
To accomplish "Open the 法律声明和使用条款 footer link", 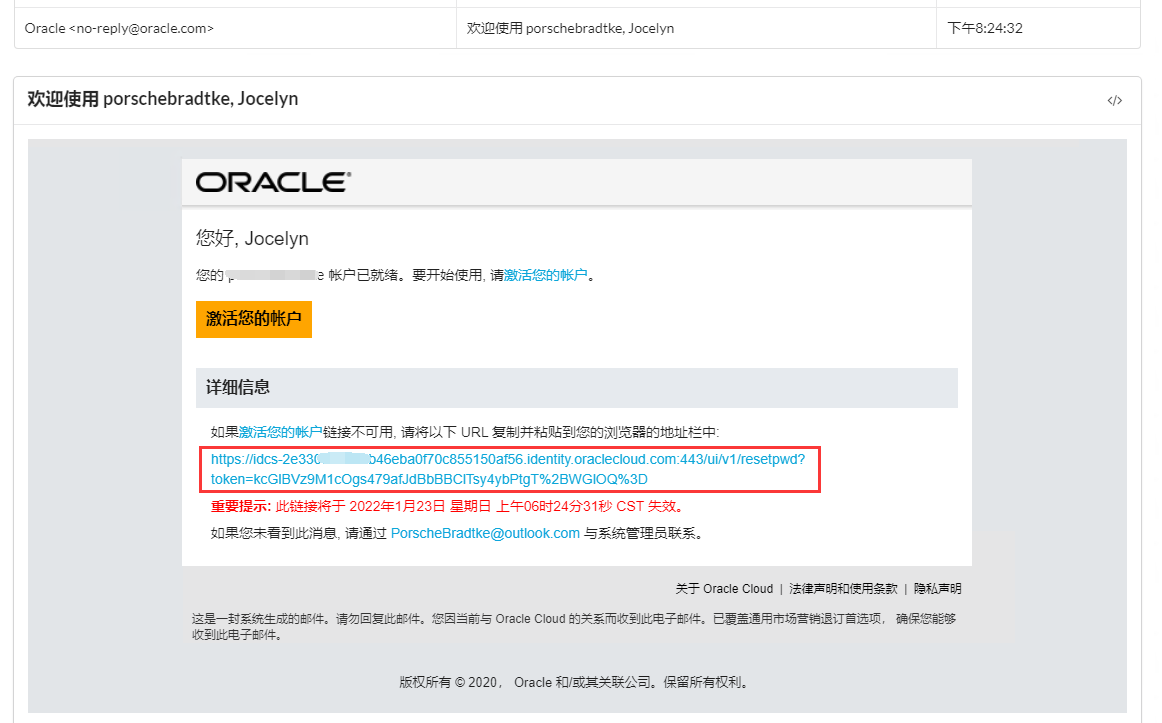I will pos(843,589).
